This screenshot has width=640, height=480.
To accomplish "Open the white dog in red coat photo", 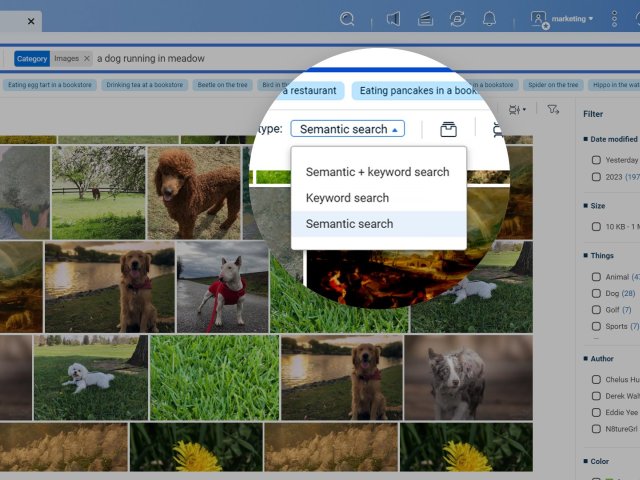I will click(x=222, y=287).
